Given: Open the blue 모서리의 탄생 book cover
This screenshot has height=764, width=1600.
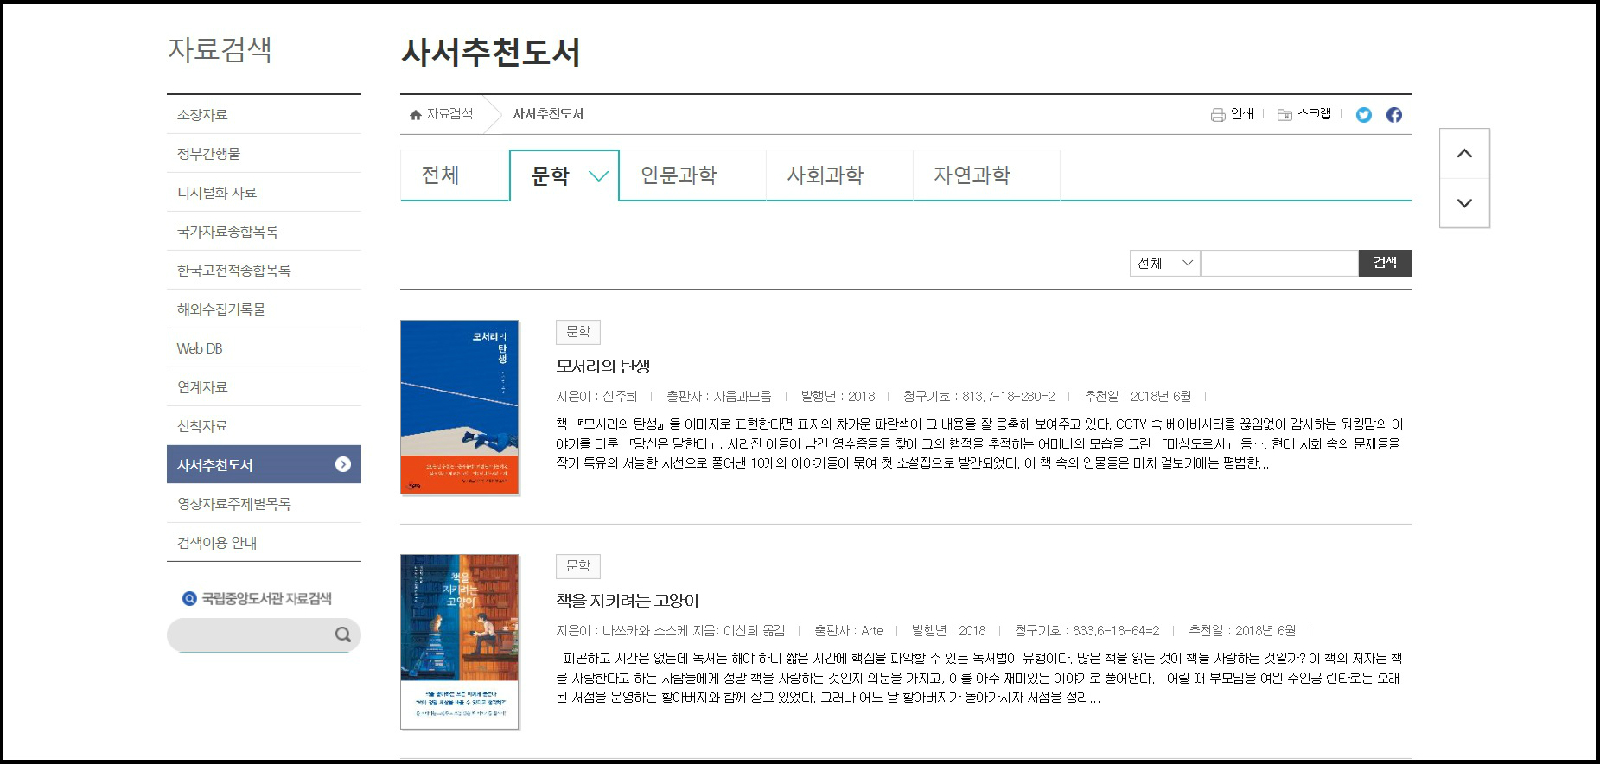Looking at the screenshot, I should 459,407.
